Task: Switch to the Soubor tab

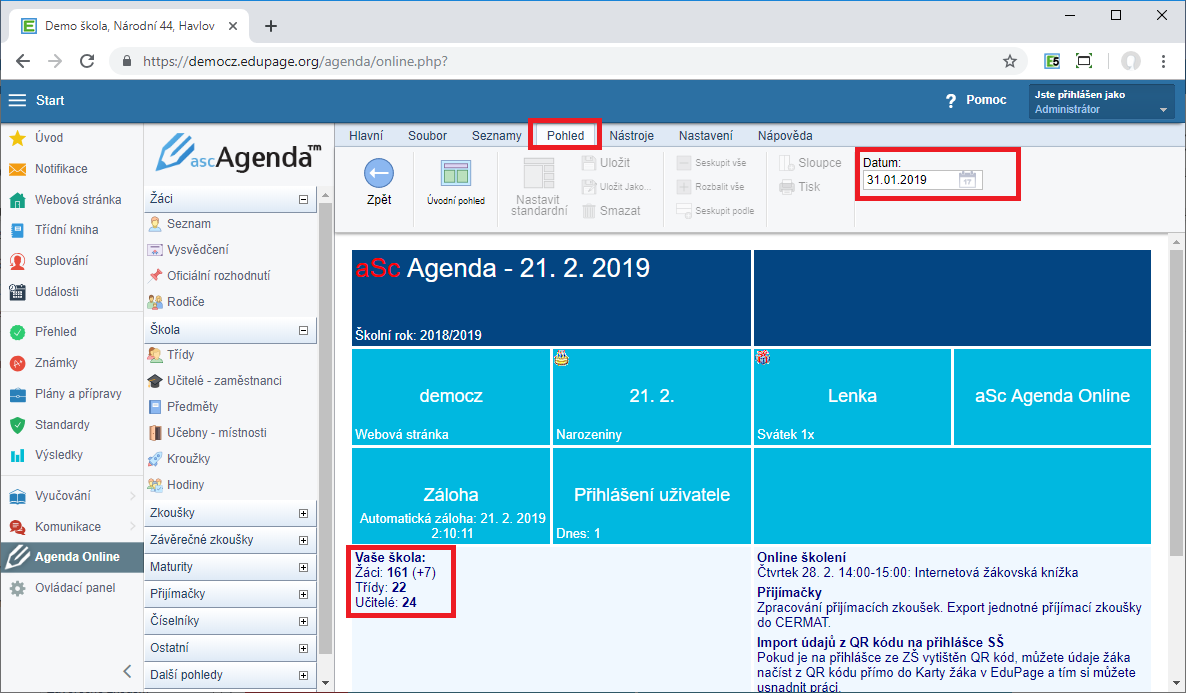Action: (x=427, y=135)
